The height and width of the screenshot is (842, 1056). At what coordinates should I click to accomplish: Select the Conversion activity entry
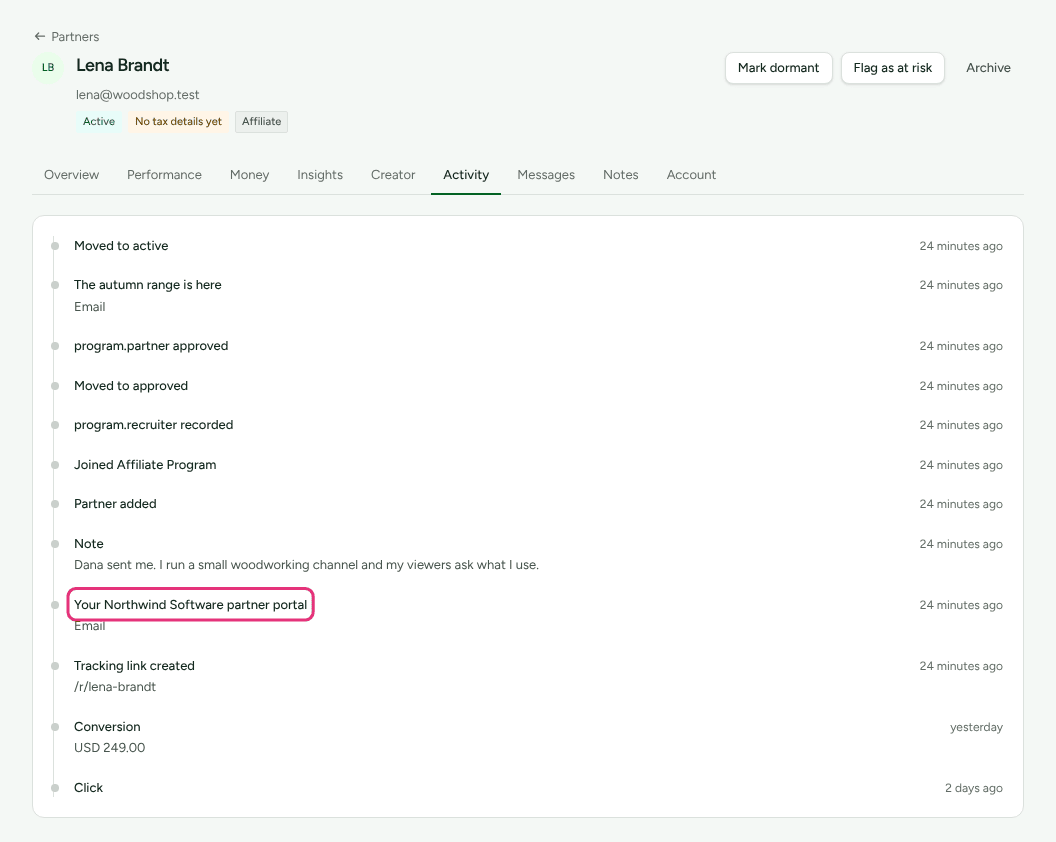point(107,727)
